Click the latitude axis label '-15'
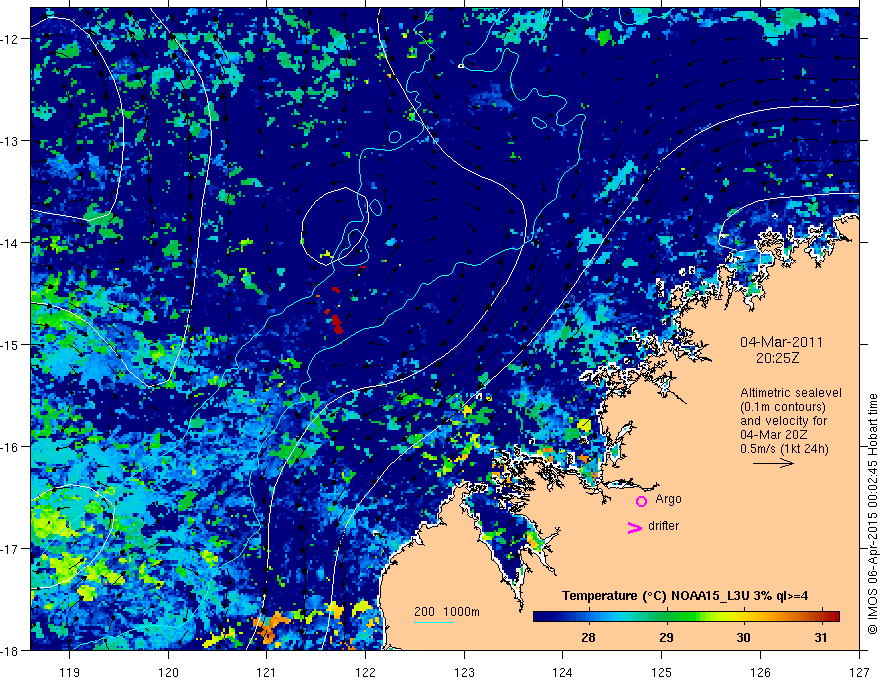This screenshot has height=680, width=880. coord(11,344)
